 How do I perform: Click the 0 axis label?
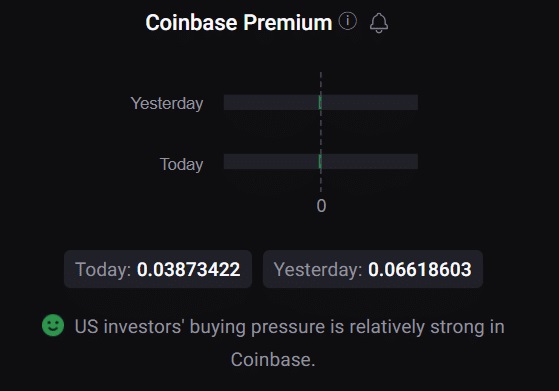coord(321,206)
